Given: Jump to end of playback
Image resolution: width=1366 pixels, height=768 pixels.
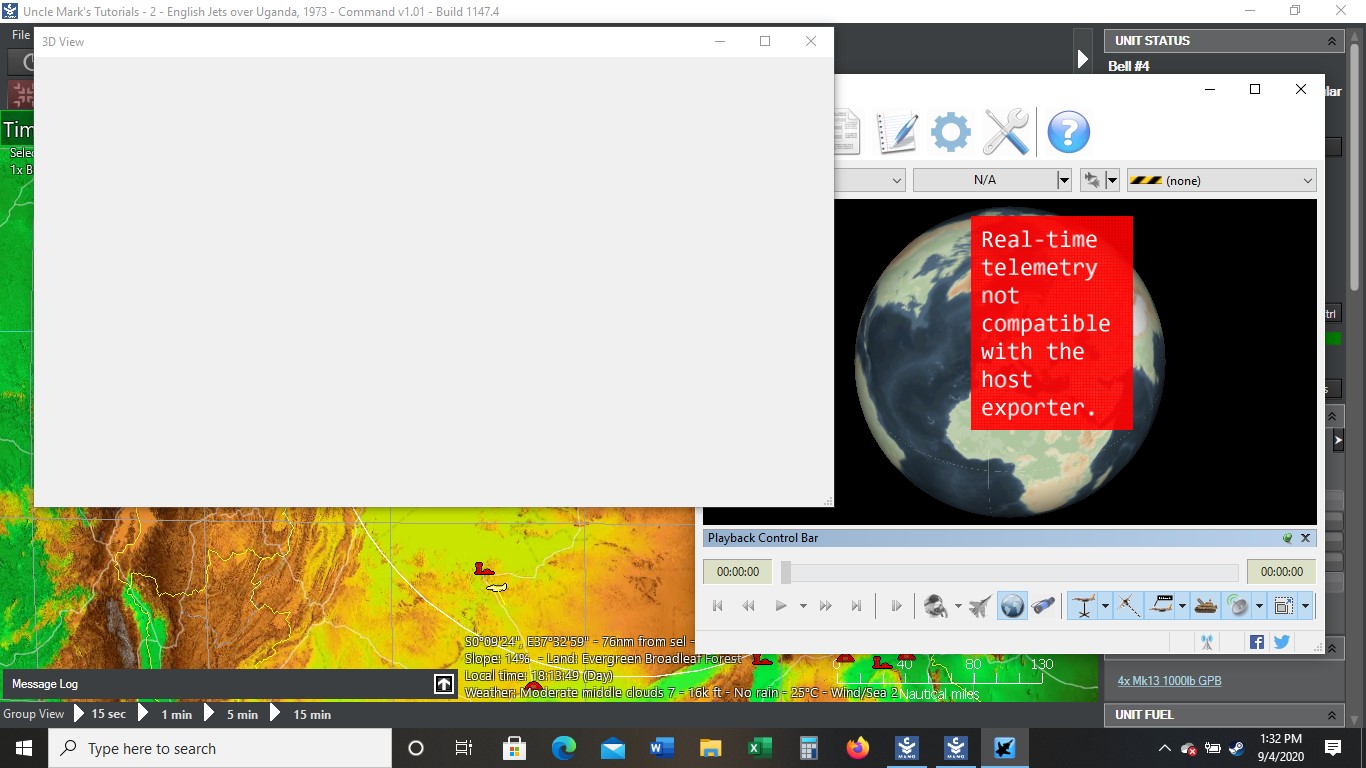Looking at the screenshot, I should click(x=856, y=606).
